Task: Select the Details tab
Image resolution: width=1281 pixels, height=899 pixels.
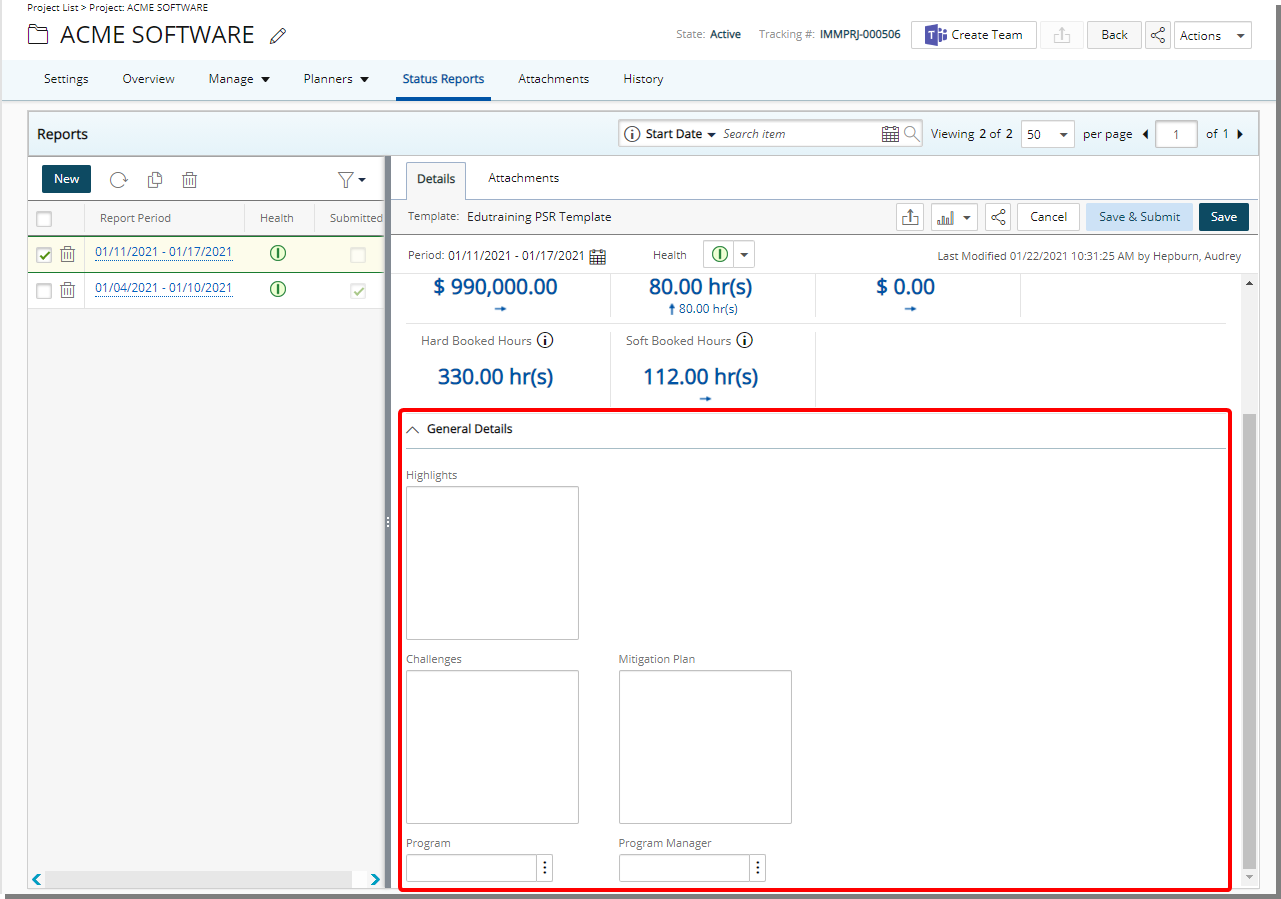Action: 436,179
